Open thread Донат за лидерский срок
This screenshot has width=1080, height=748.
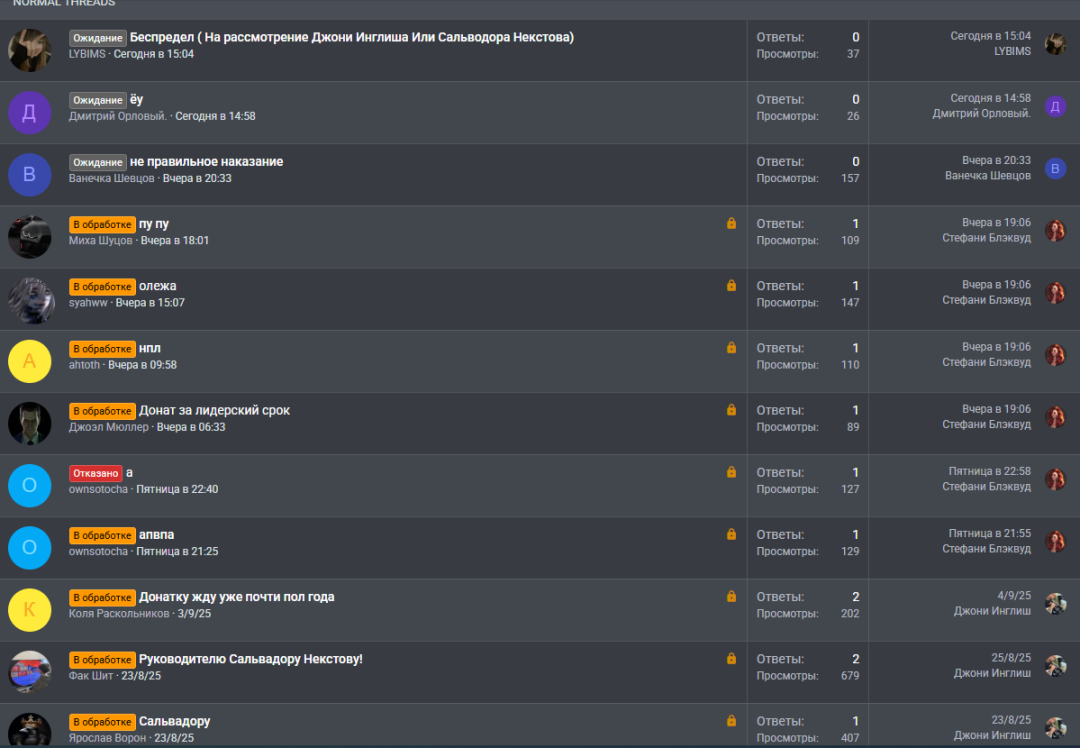click(x=214, y=411)
